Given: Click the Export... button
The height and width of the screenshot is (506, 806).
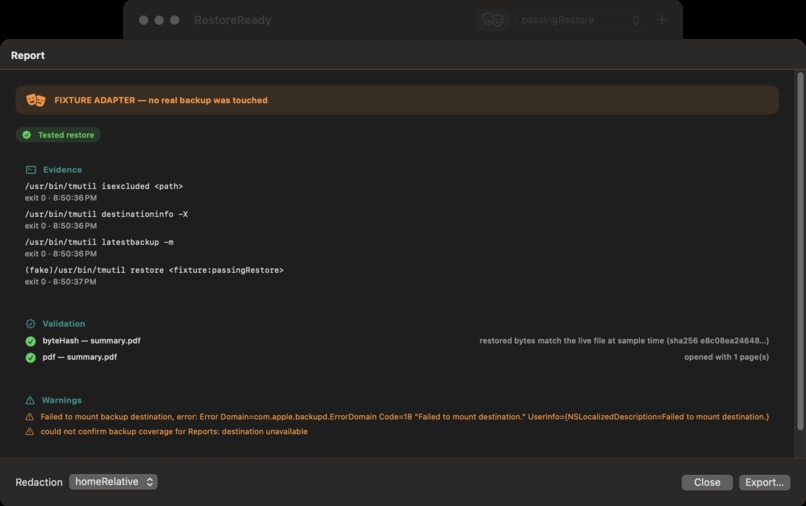Looking at the screenshot, I should click(x=764, y=482).
